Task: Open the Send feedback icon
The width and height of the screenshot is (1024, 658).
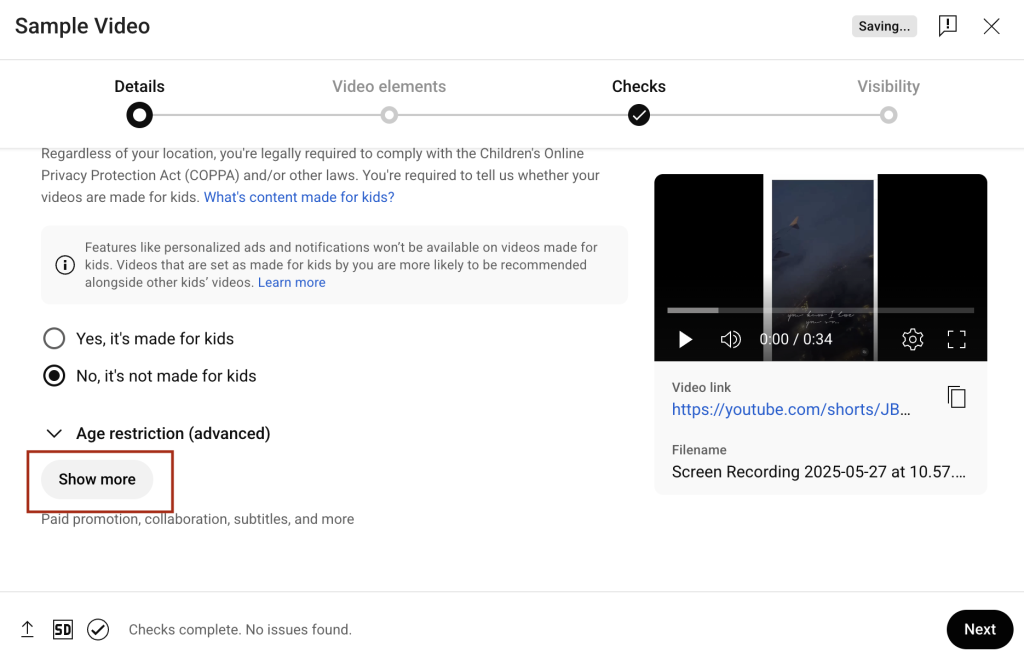Action: point(947,26)
